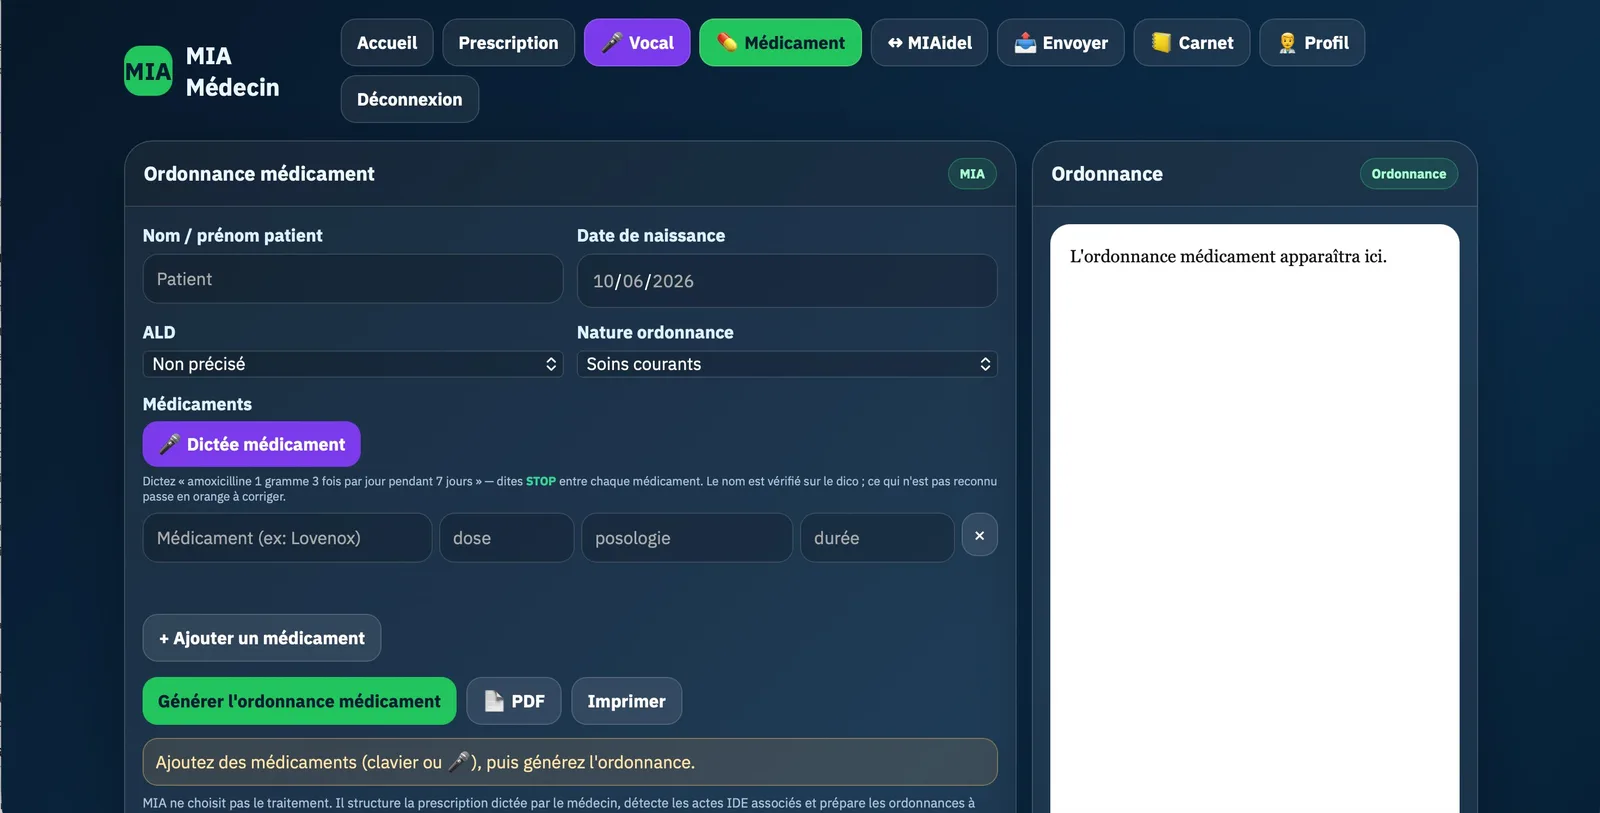Click the Imprimer button
The image size is (1600, 813).
coord(627,701)
